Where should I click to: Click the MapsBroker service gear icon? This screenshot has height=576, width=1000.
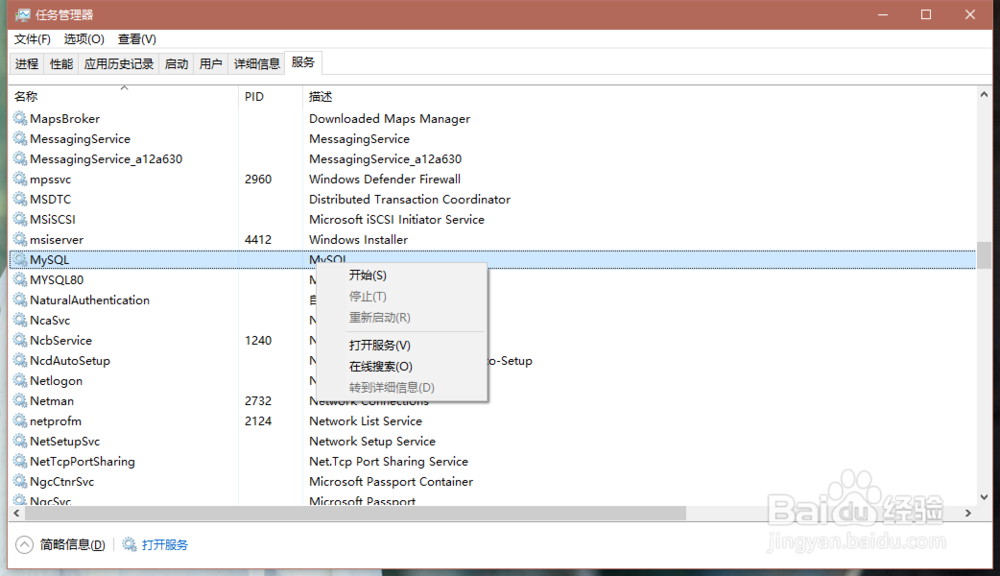point(20,118)
